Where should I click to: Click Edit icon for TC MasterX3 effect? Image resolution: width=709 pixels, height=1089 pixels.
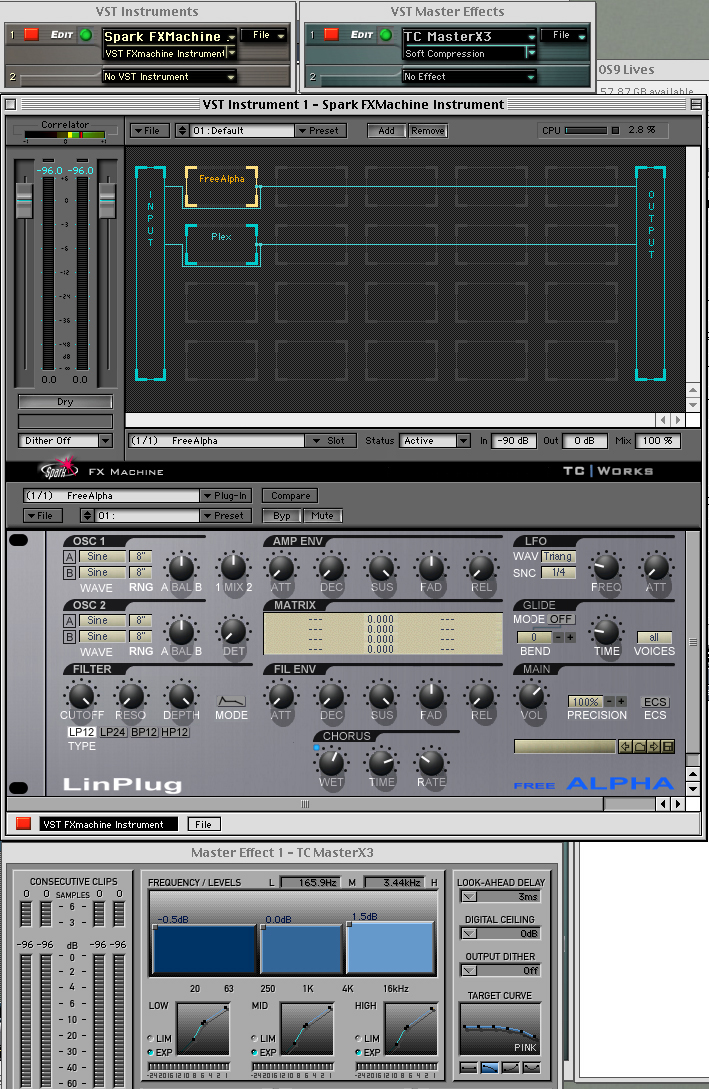pos(362,35)
